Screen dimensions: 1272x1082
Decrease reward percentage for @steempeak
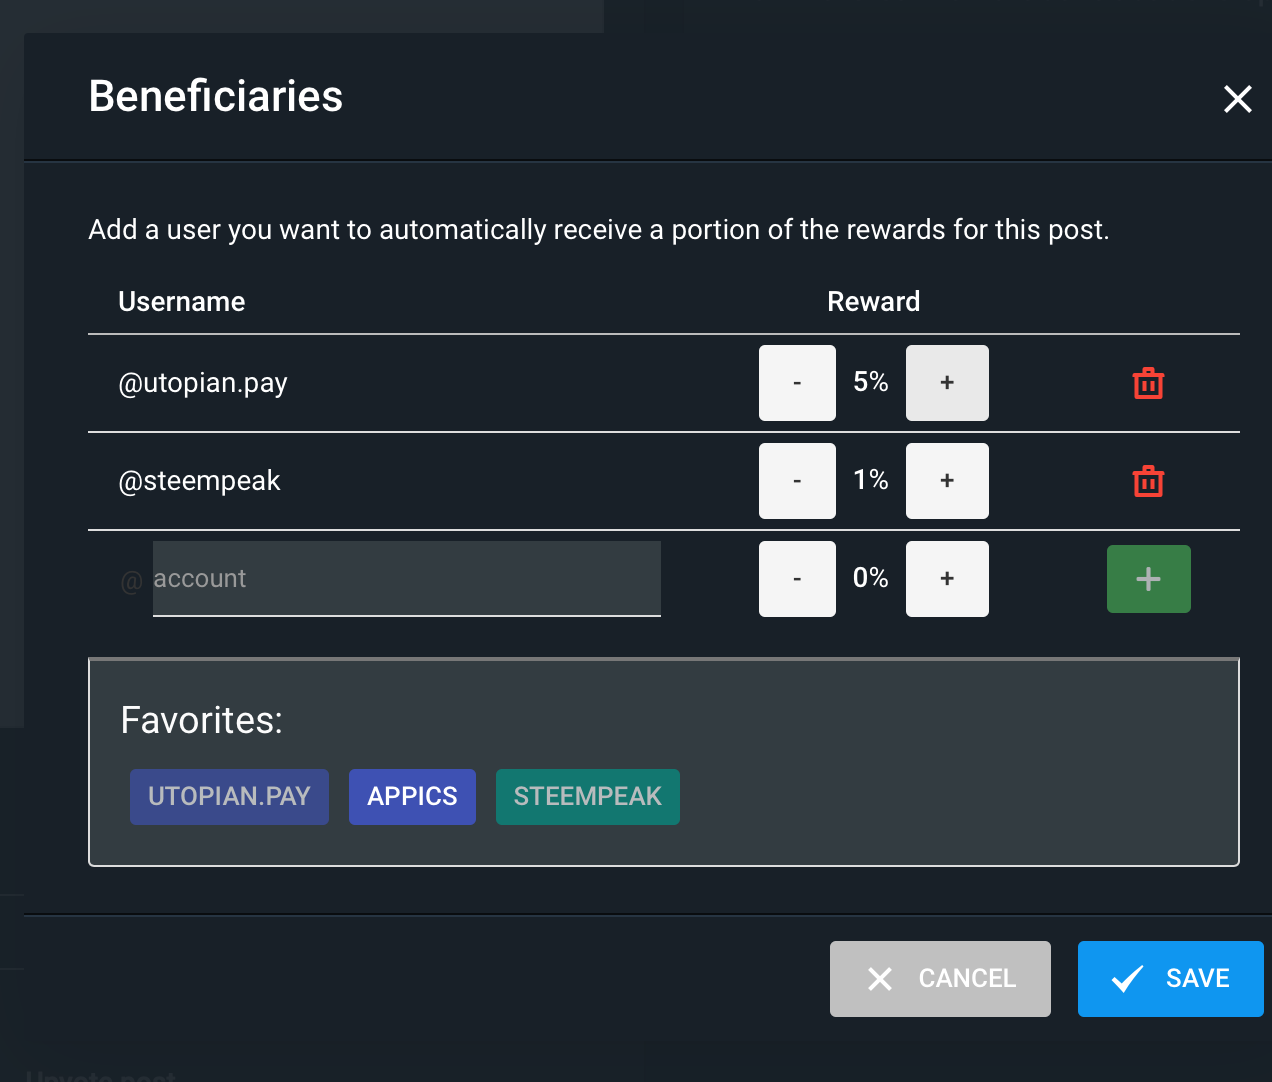point(797,481)
